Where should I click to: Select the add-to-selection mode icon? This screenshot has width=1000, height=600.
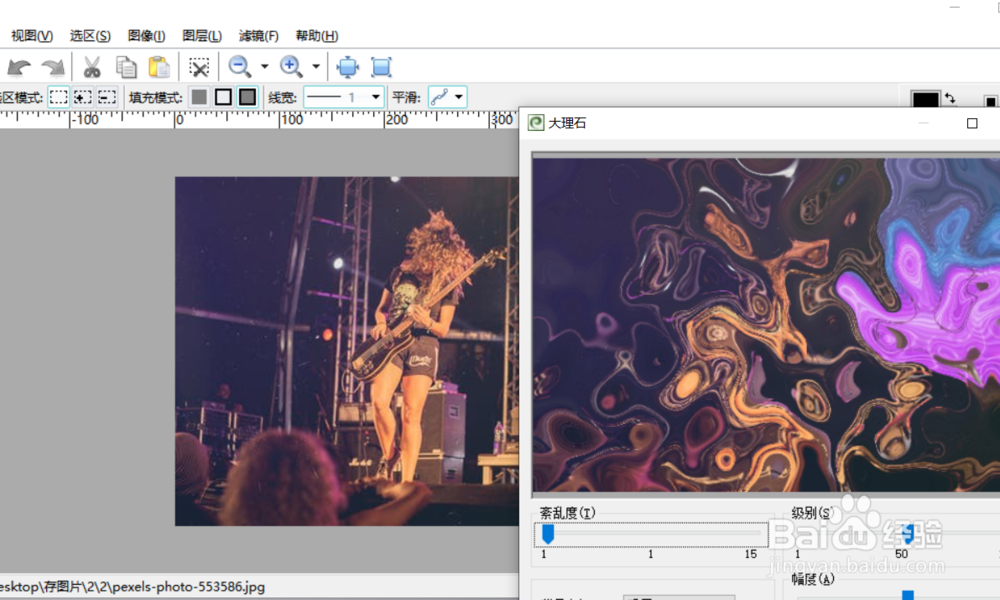click(83, 98)
